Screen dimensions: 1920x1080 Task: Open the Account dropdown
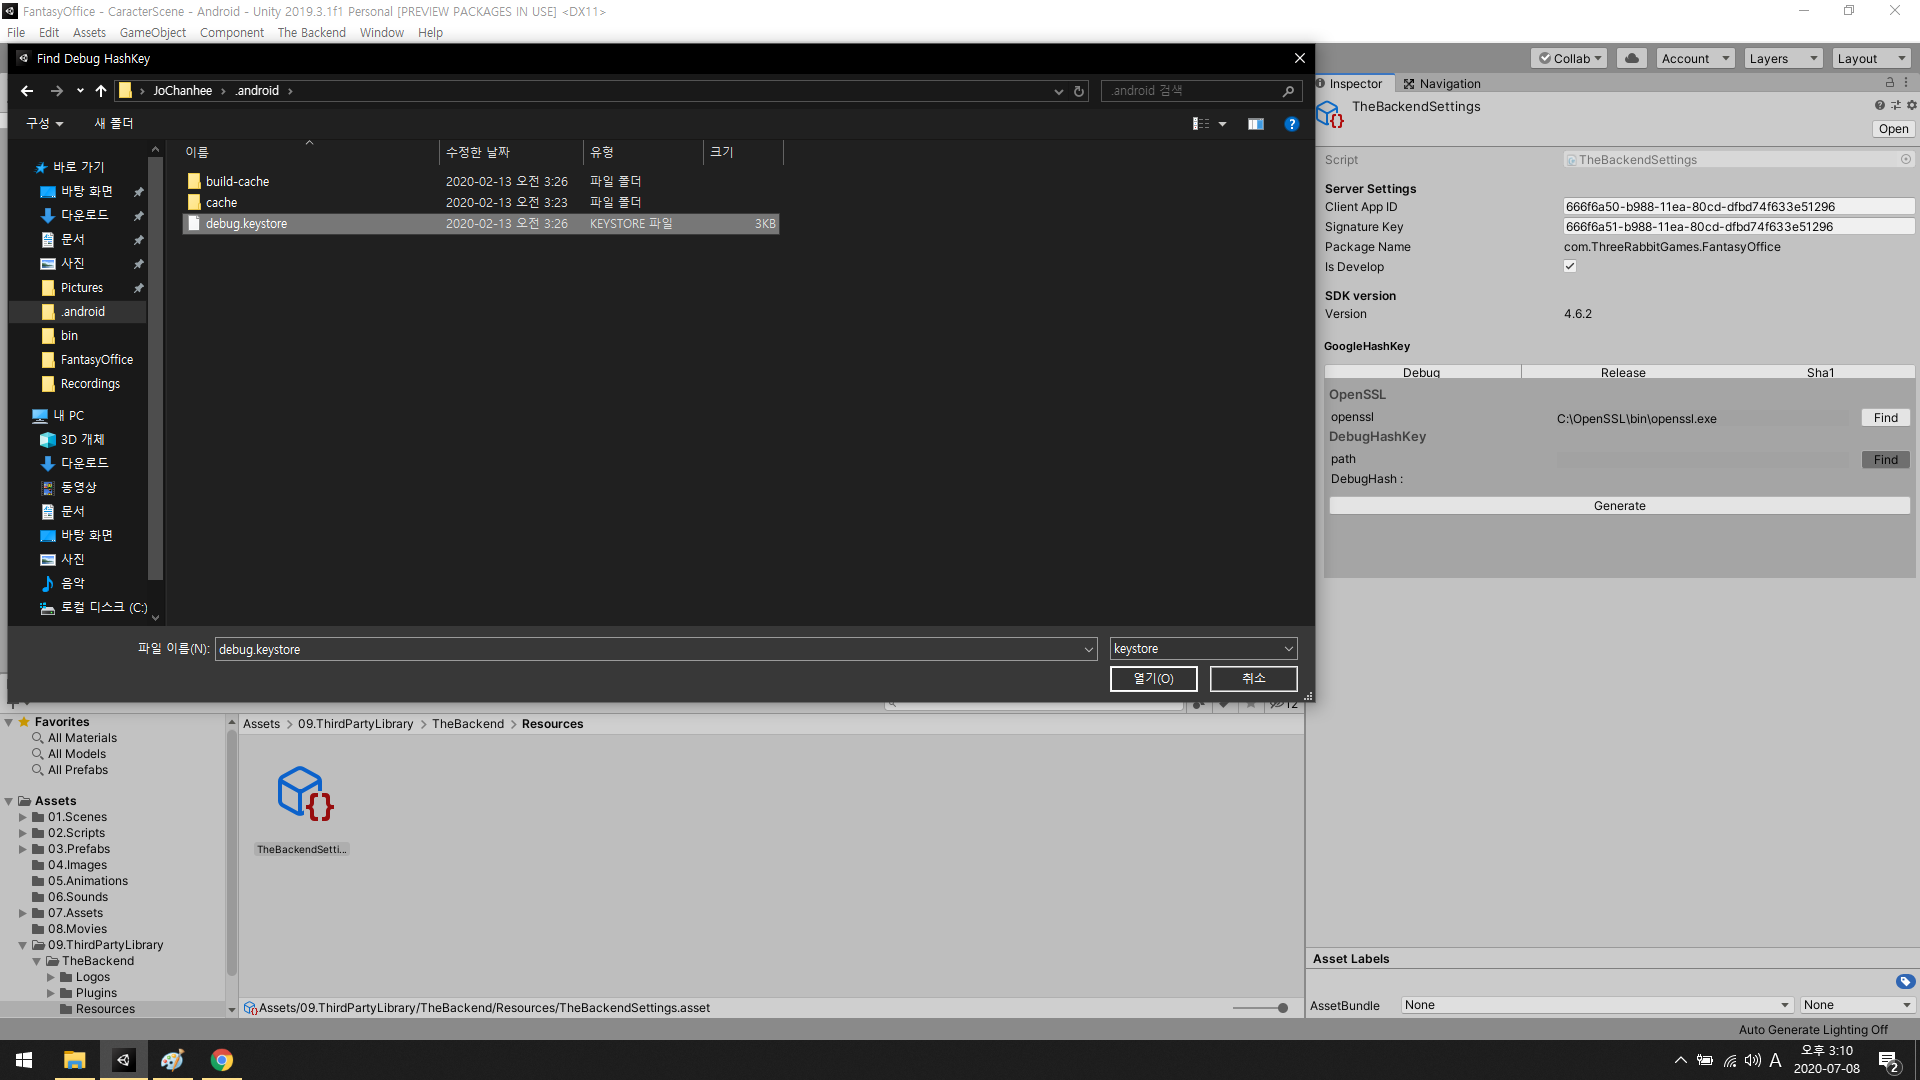[1695, 59]
